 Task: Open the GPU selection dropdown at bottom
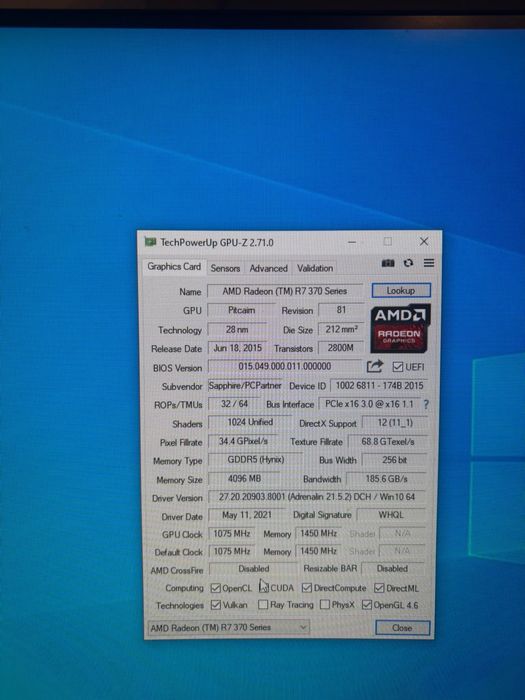[228, 627]
